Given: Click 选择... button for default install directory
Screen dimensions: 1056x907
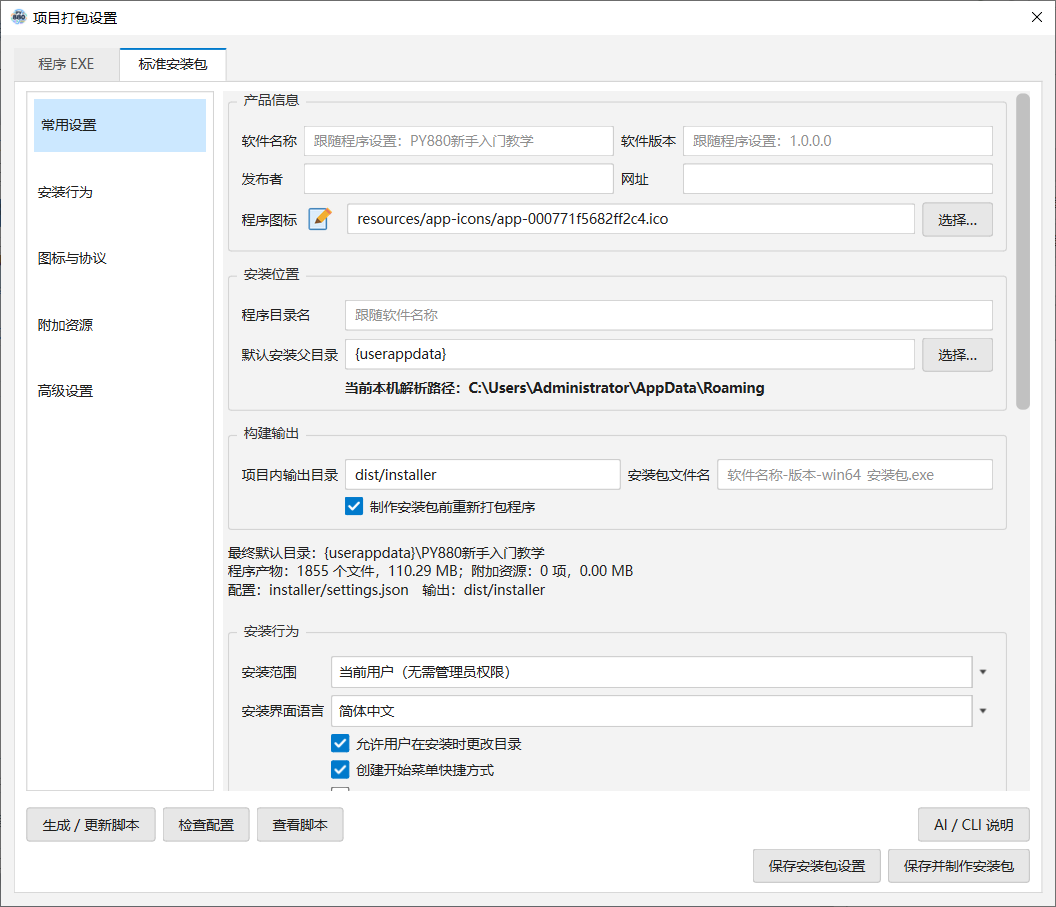Looking at the screenshot, I should (957, 355).
